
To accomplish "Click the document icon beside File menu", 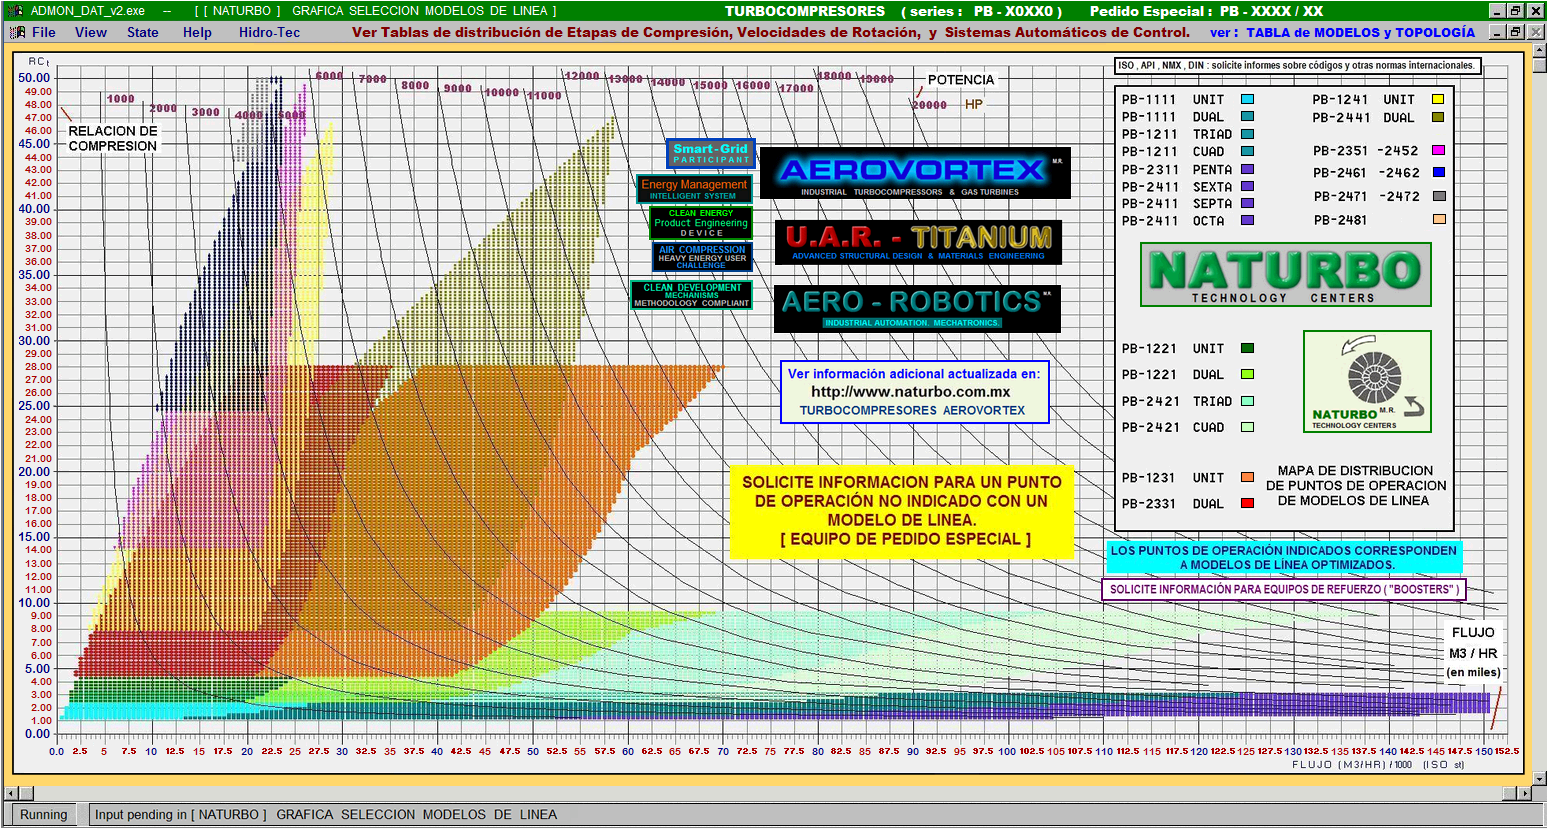I will coord(17,32).
